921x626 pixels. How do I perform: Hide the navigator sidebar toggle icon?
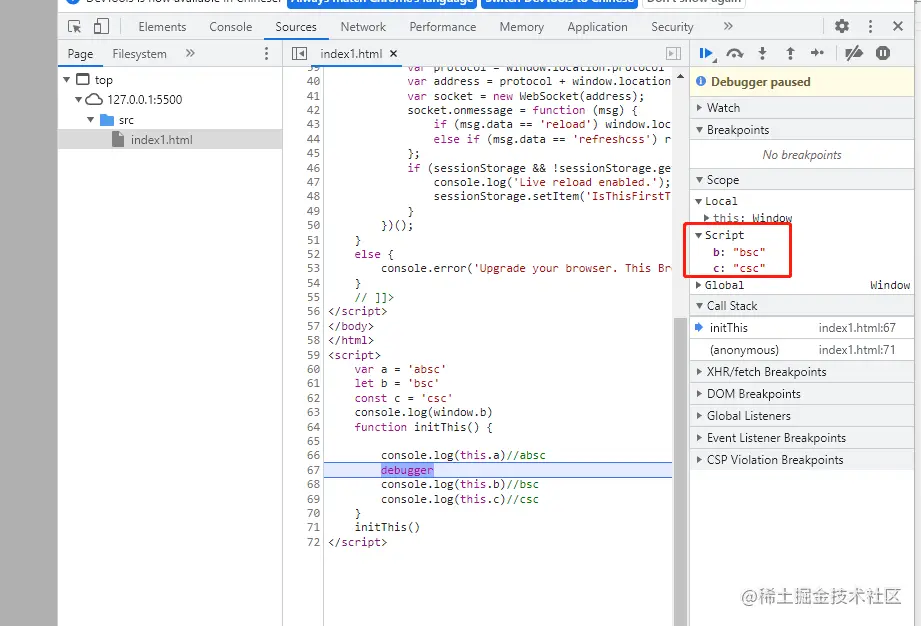[299, 53]
